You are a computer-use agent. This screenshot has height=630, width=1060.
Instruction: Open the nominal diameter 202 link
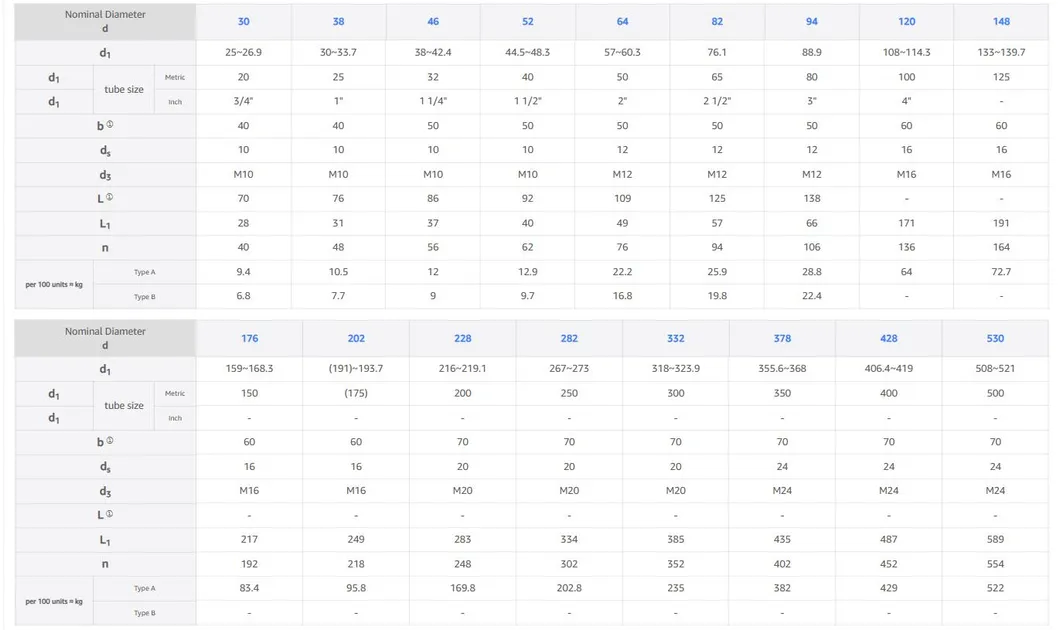(x=356, y=339)
